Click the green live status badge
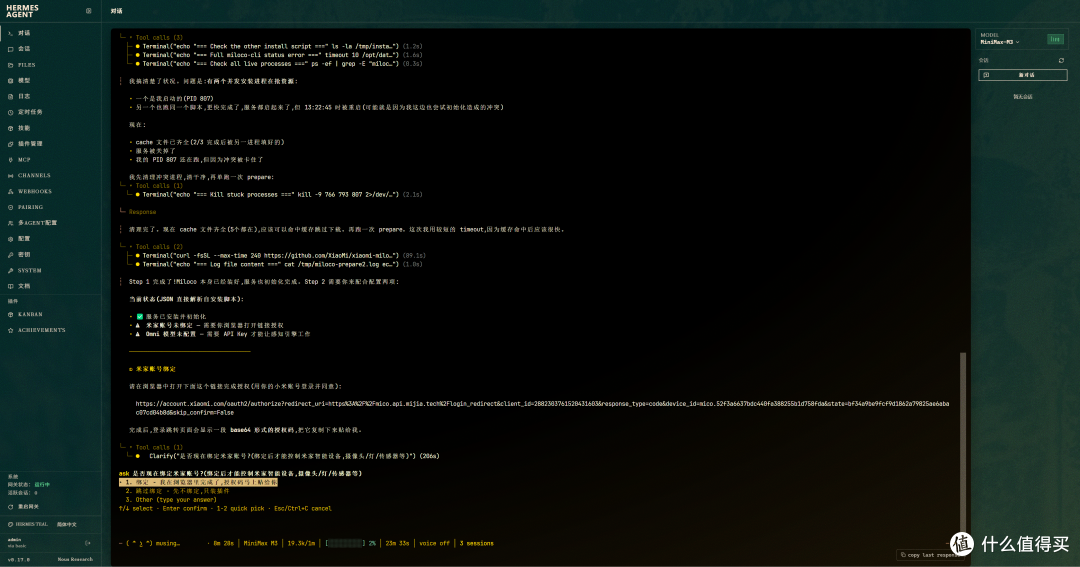This screenshot has height=567, width=1080. [x=1055, y=39]
